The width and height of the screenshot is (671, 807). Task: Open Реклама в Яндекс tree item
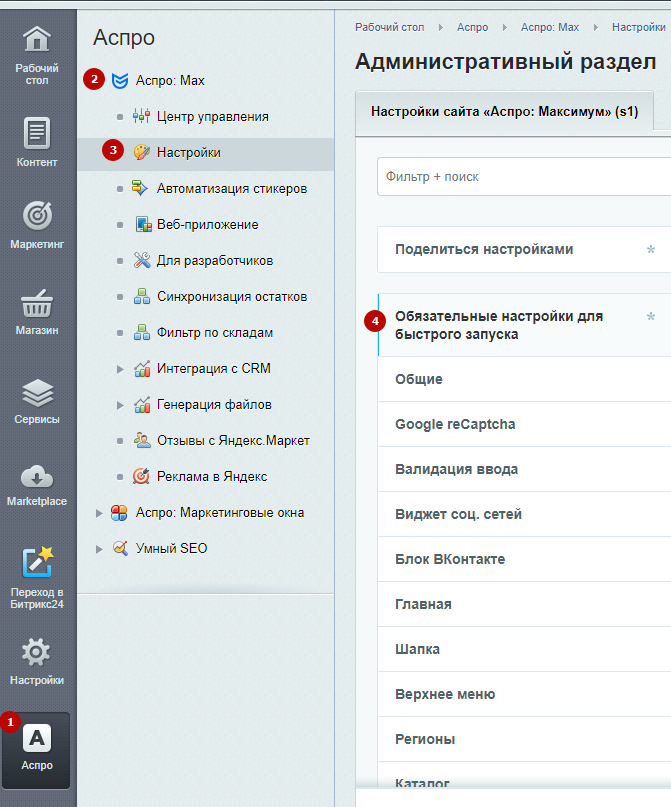click(x=212, y=477)
